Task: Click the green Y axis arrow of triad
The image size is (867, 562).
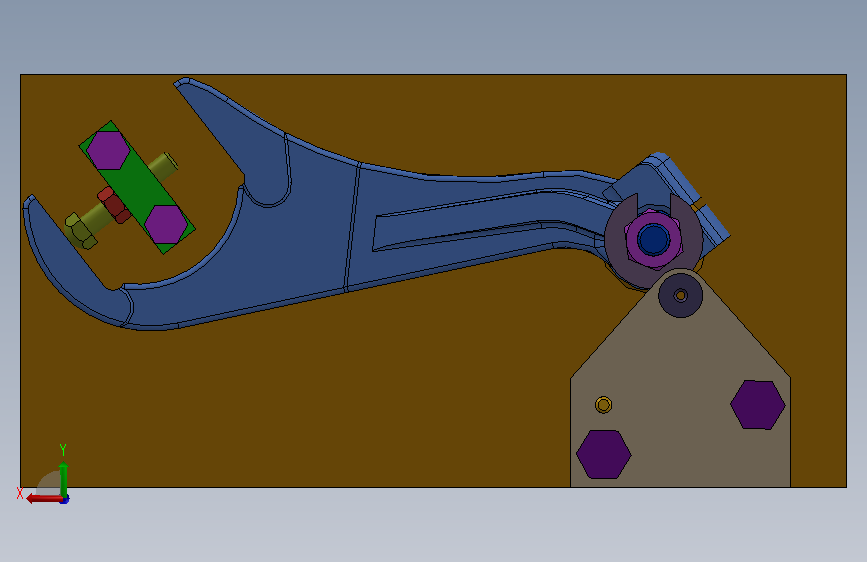Action: pyautogui.click(x=64, y=478)
